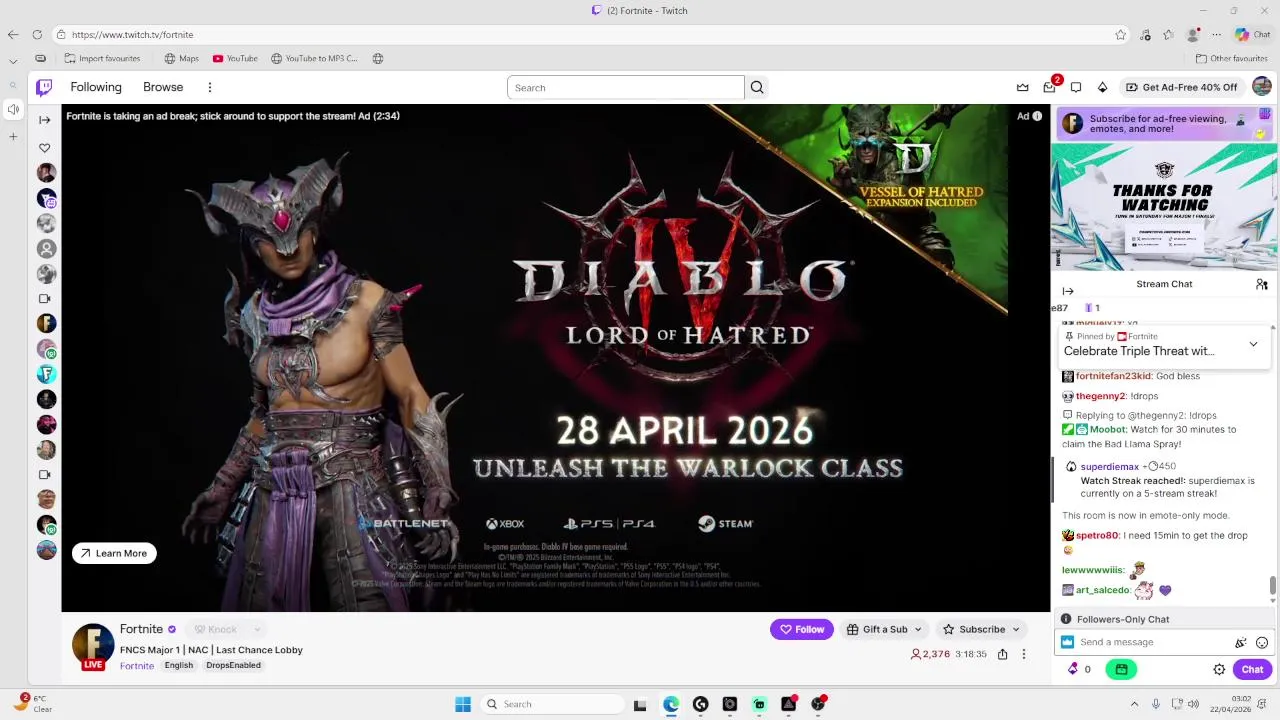Click the heart followed-channels icon in sidebar

pyautogui.click(x=44, y=148)
